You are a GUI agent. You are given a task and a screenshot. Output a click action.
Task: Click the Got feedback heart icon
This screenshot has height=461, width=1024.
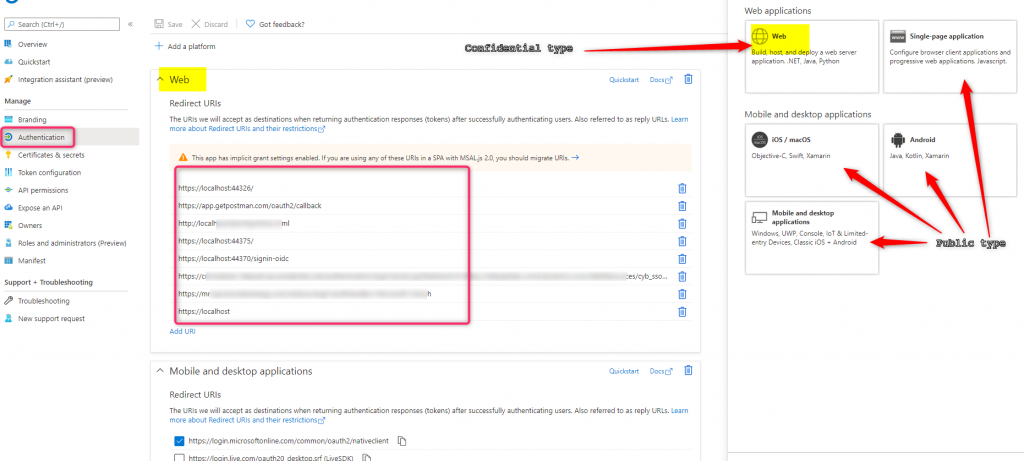click(249, 24)
